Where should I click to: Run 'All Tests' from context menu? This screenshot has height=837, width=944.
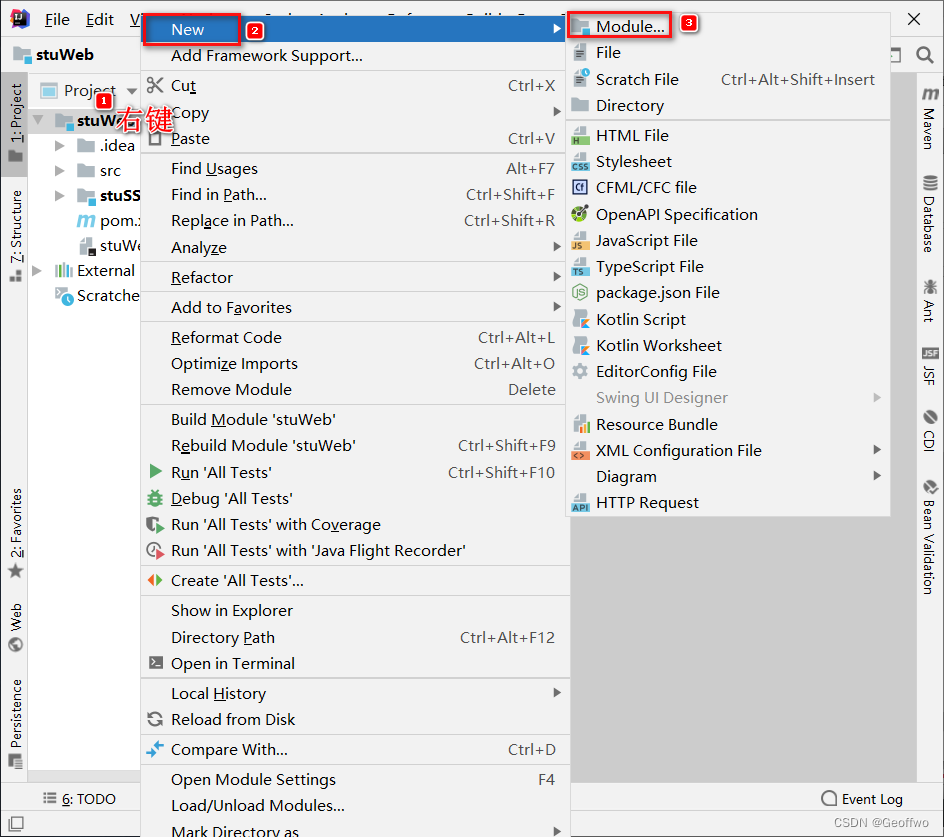click(355, 473)
